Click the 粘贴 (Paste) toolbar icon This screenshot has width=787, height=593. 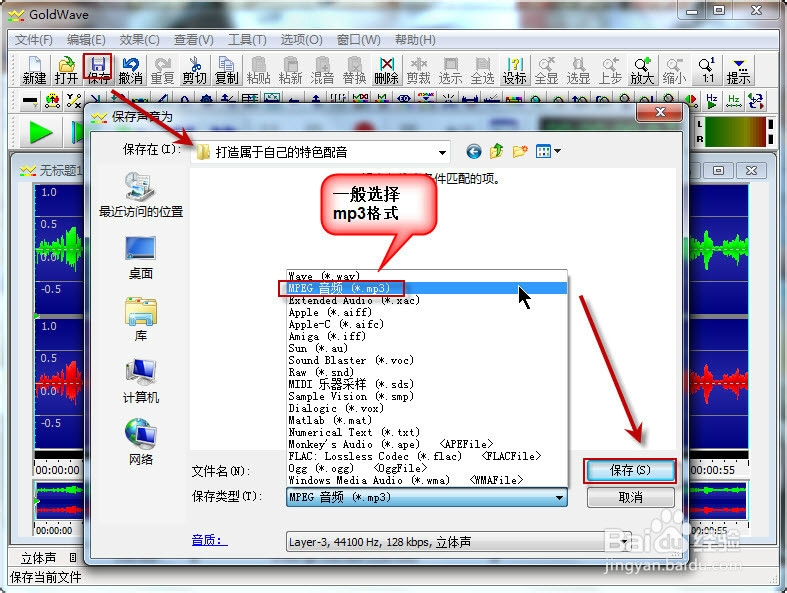click(x=258, y=70)
